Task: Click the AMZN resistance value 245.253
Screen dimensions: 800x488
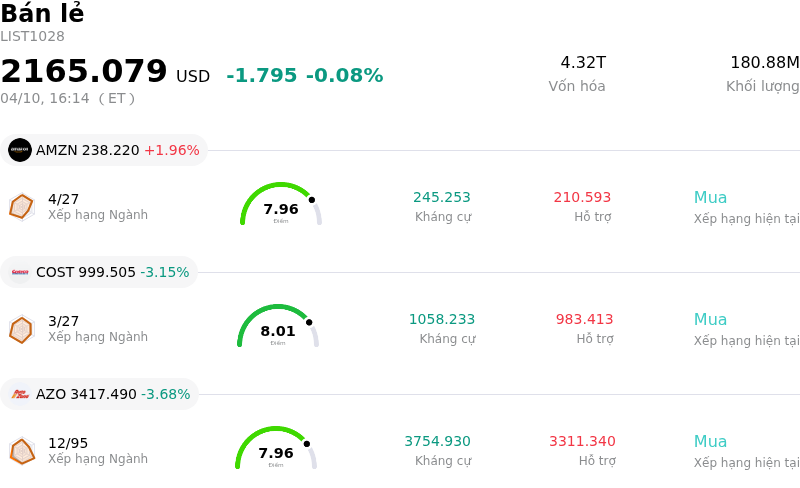Action: (442, 198)
